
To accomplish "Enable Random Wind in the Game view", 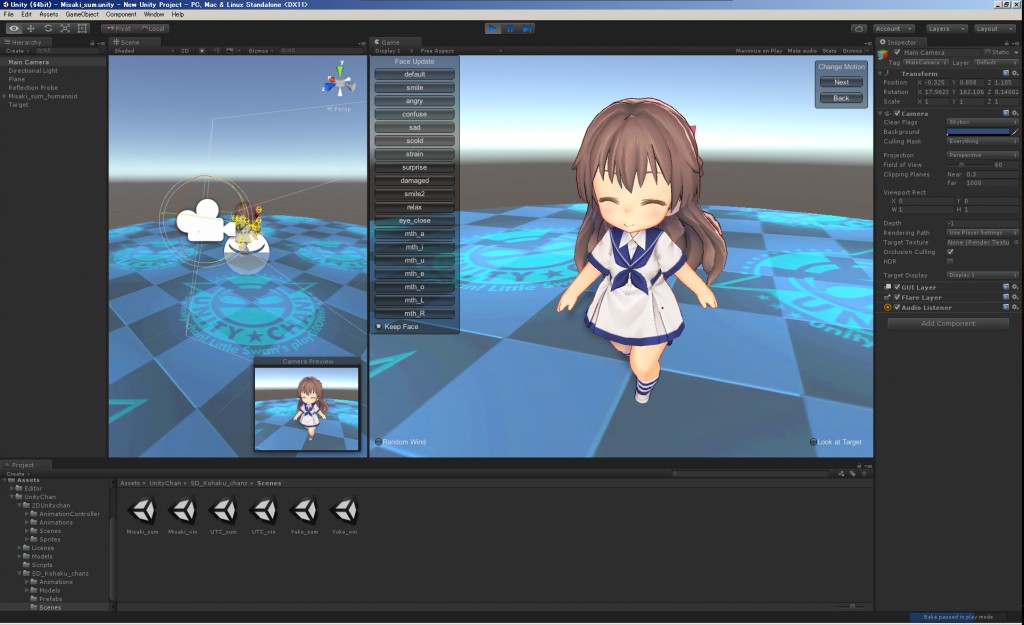I will point(379,440).
